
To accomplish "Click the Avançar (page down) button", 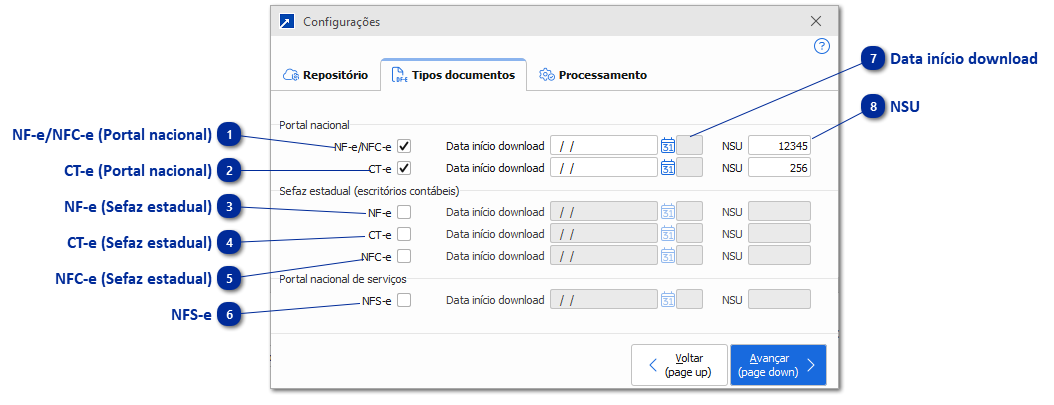I will [778, 365].
